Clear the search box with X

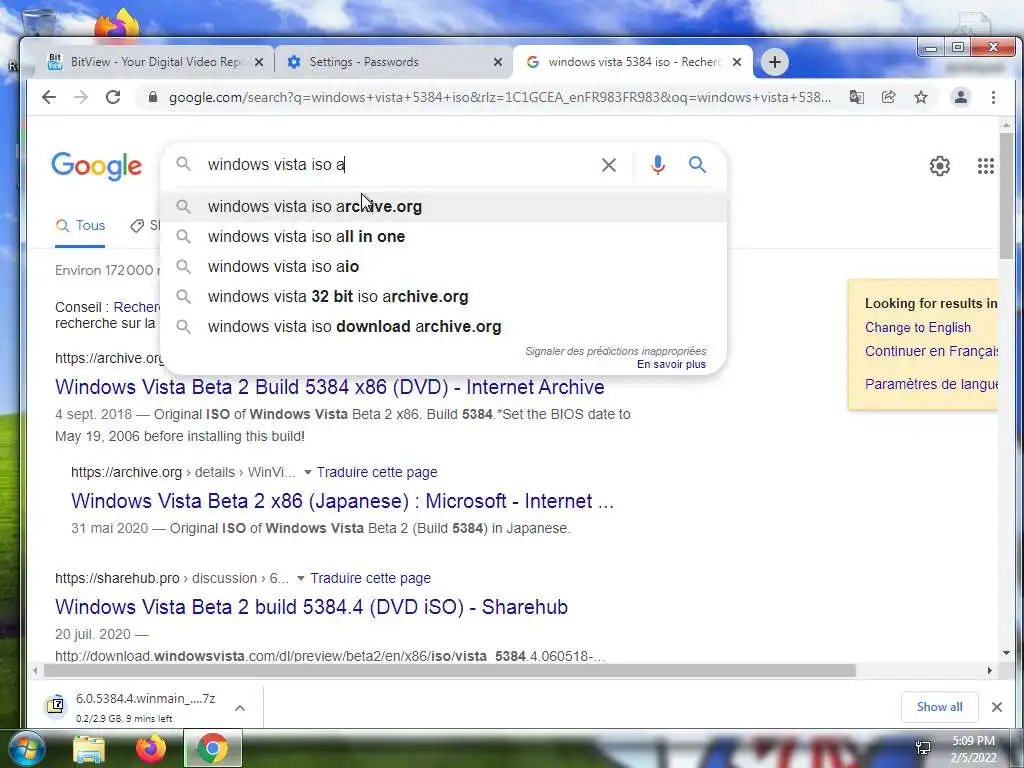pyautogui.click(x=609, y=165)
